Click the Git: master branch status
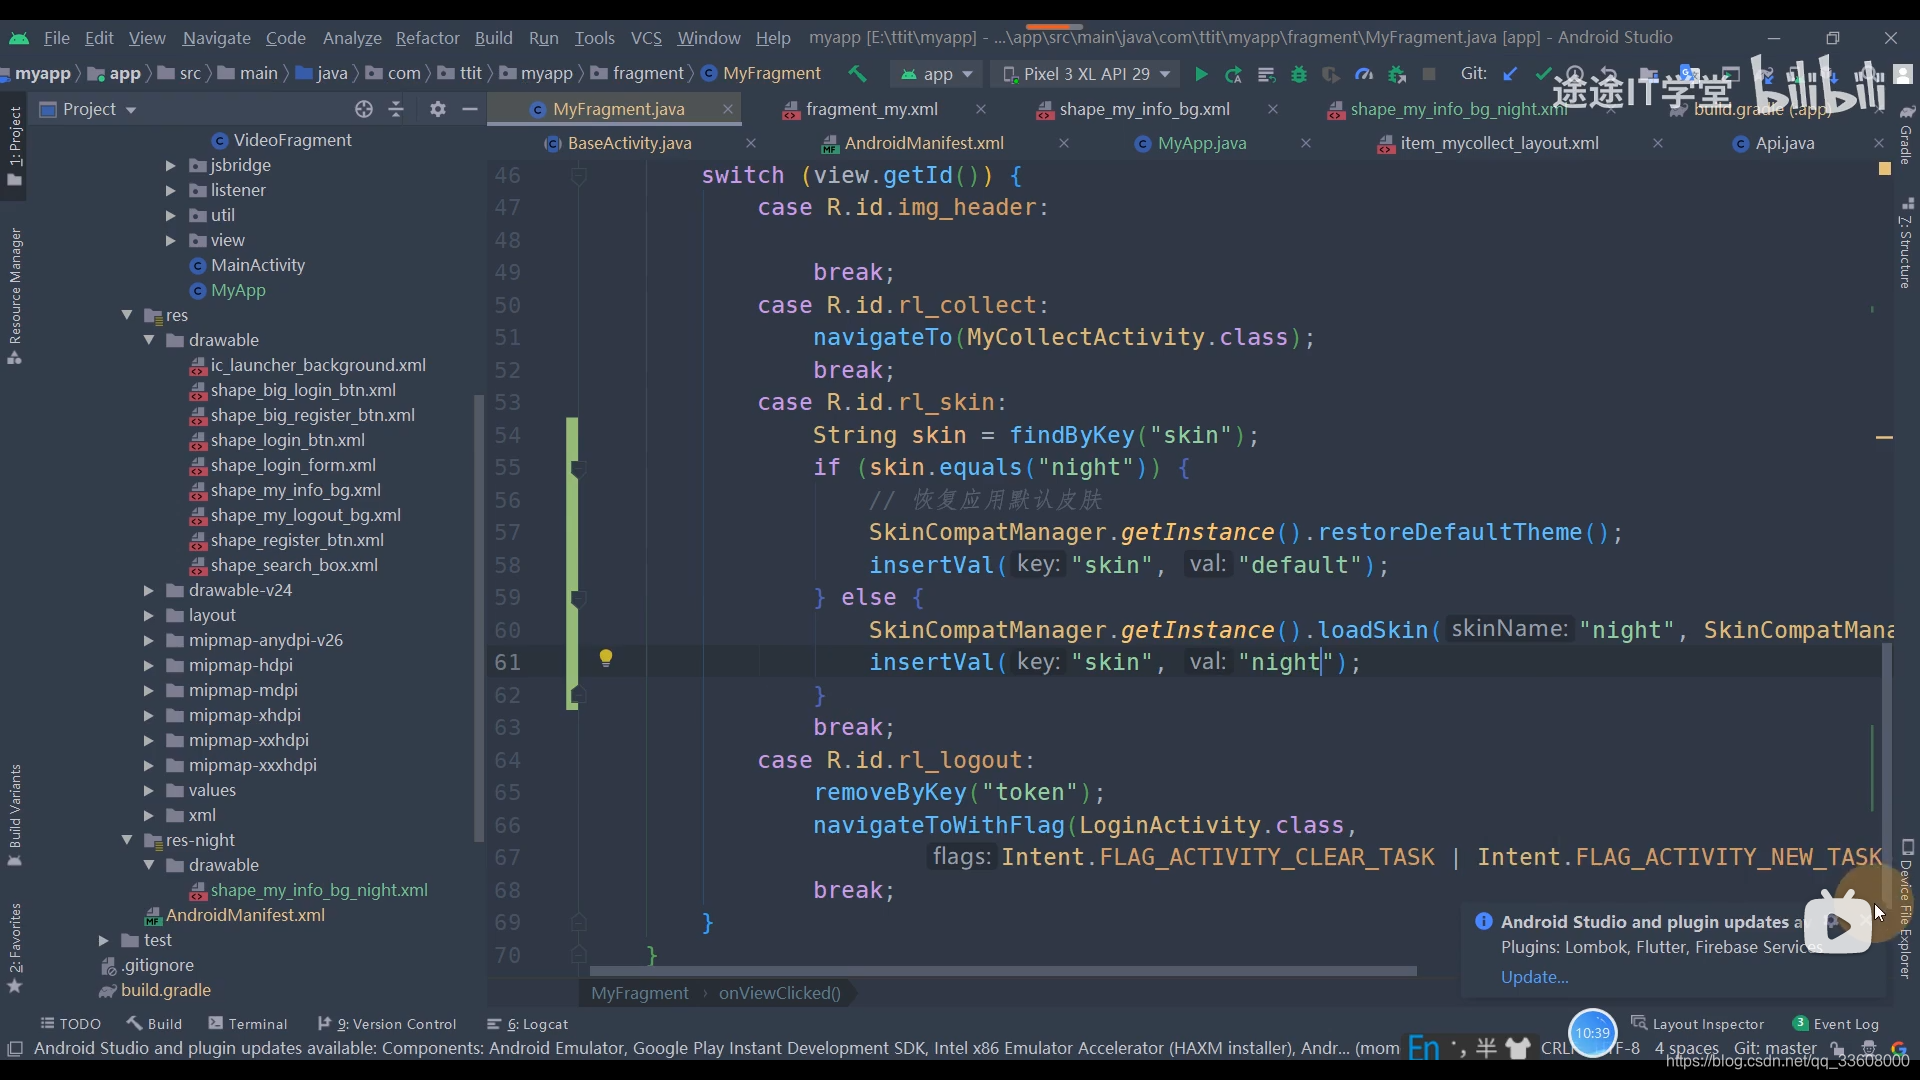 click(1775, 1048)
